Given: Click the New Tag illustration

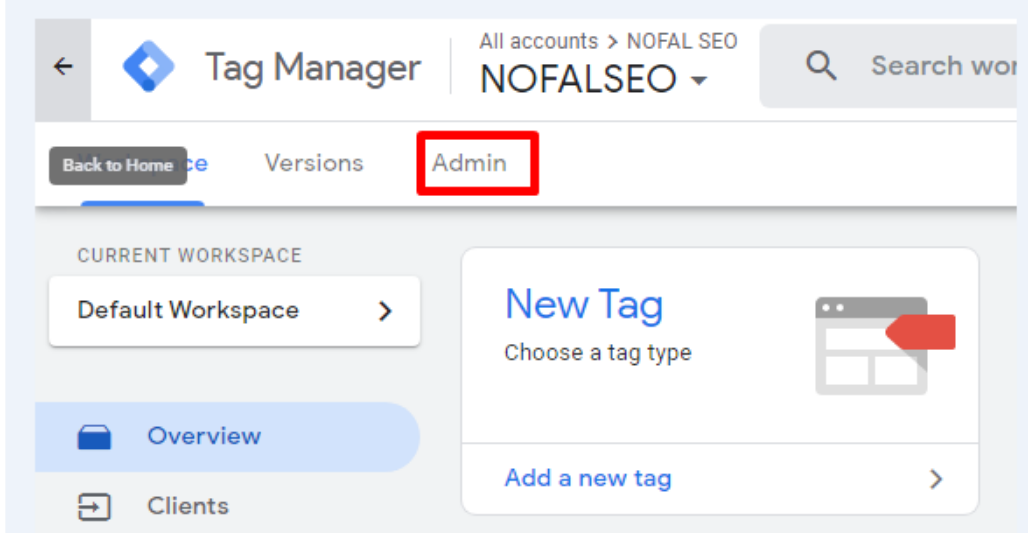Looking at the screenshot, I should coord(884,345).
